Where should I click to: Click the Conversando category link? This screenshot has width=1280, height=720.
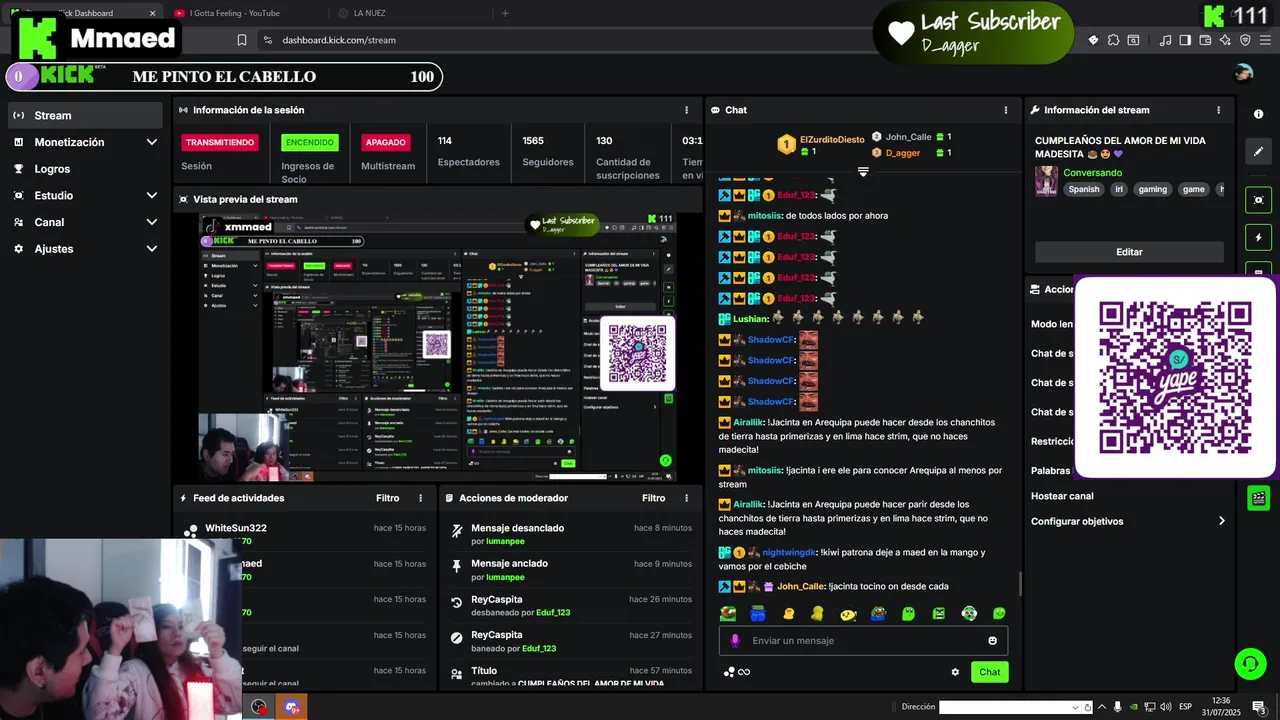pos(1092,173)
